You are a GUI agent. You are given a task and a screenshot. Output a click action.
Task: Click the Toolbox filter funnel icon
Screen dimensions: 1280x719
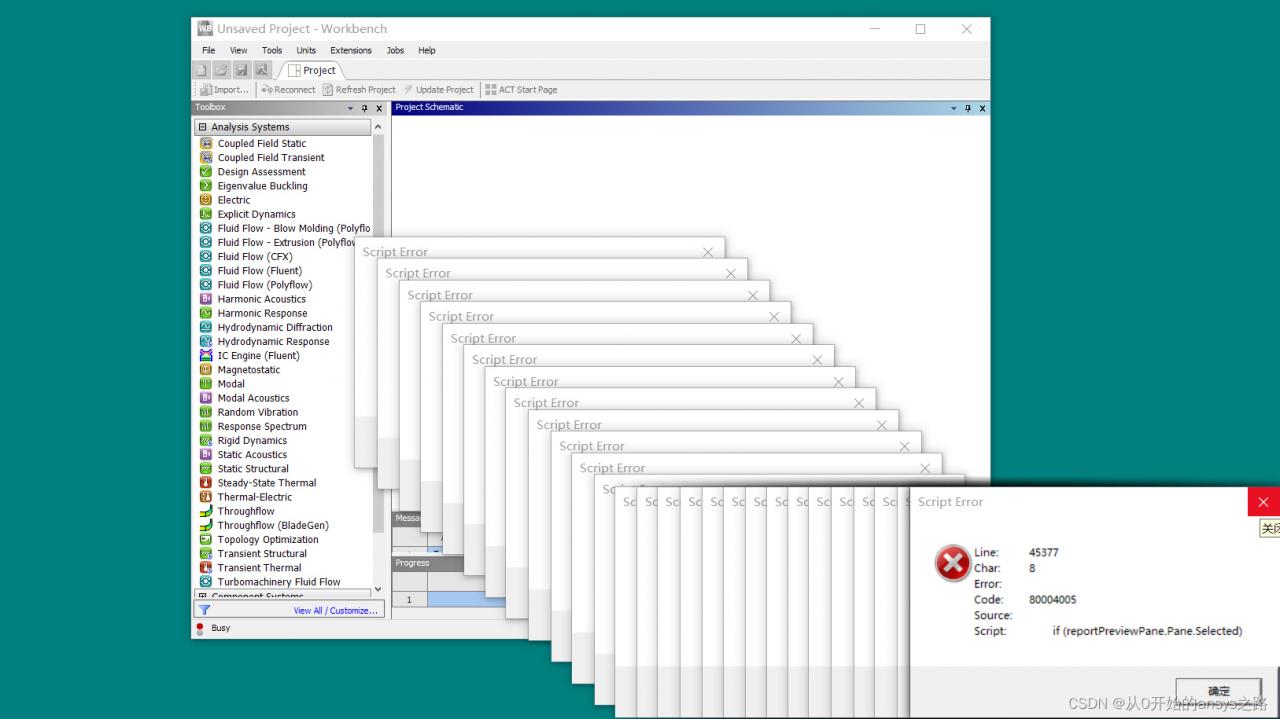(204, 609)
